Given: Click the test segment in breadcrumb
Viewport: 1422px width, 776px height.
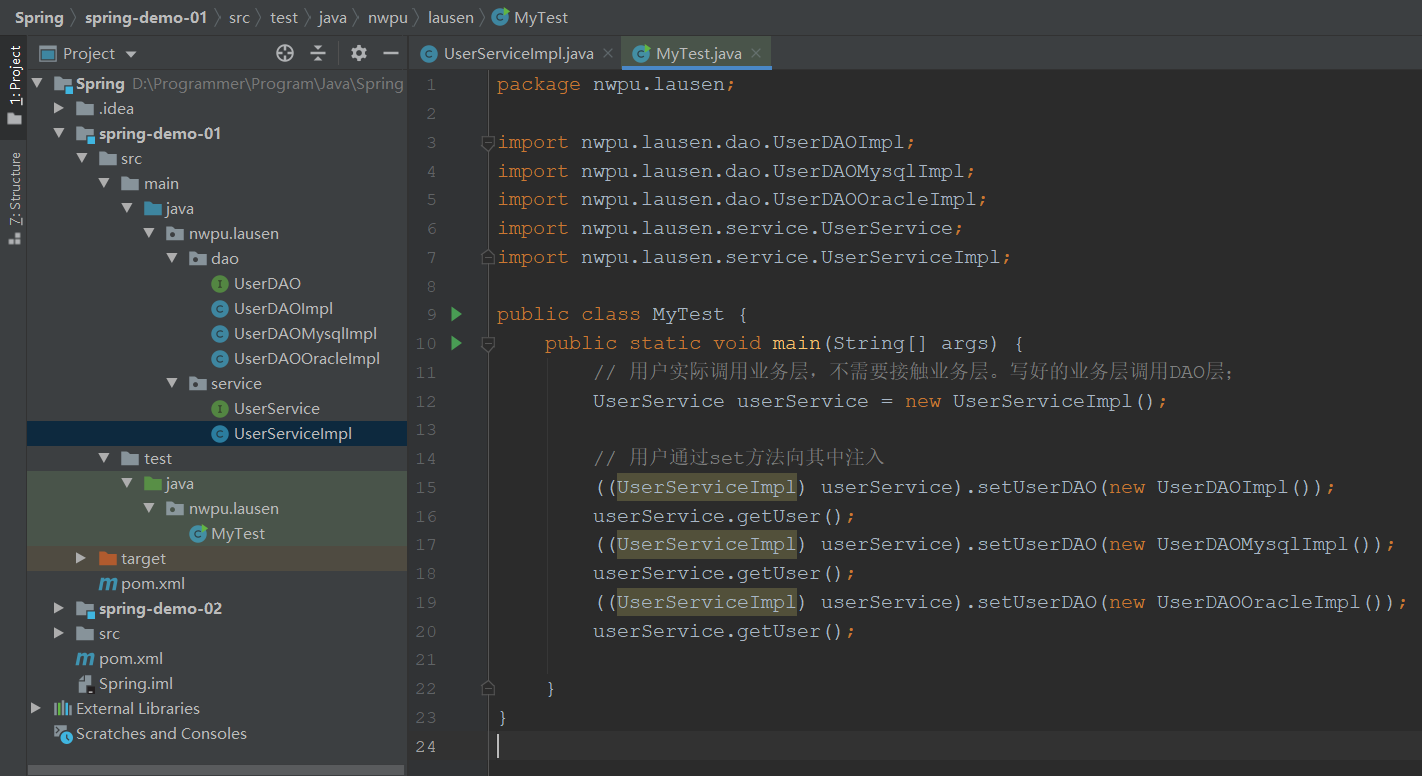Looking at the screenshot, I should click(x=284, y=17).
